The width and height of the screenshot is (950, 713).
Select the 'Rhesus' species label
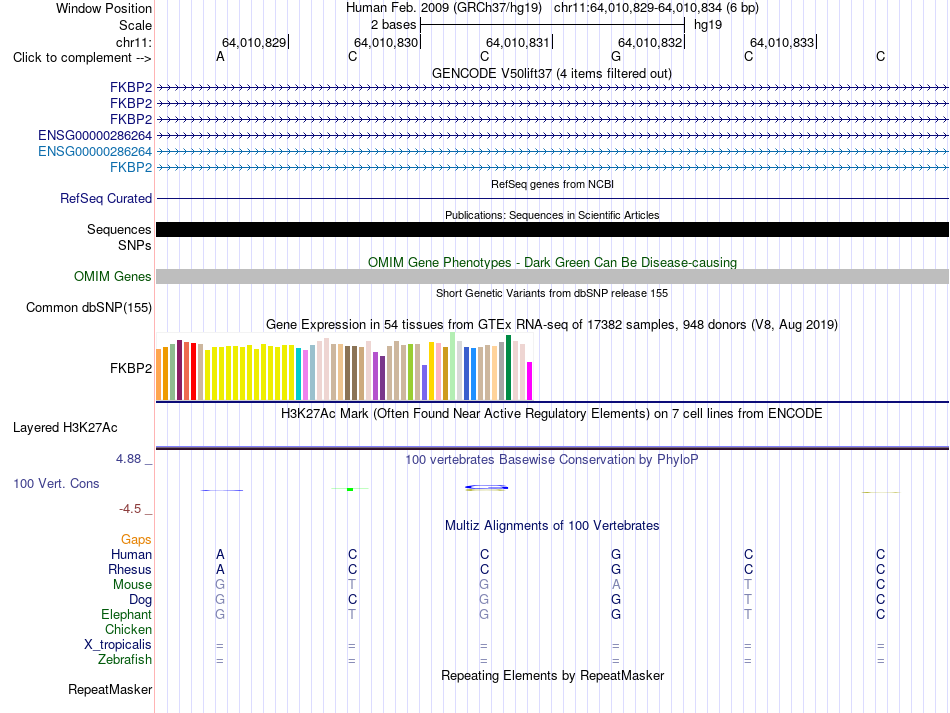[130, 569]
